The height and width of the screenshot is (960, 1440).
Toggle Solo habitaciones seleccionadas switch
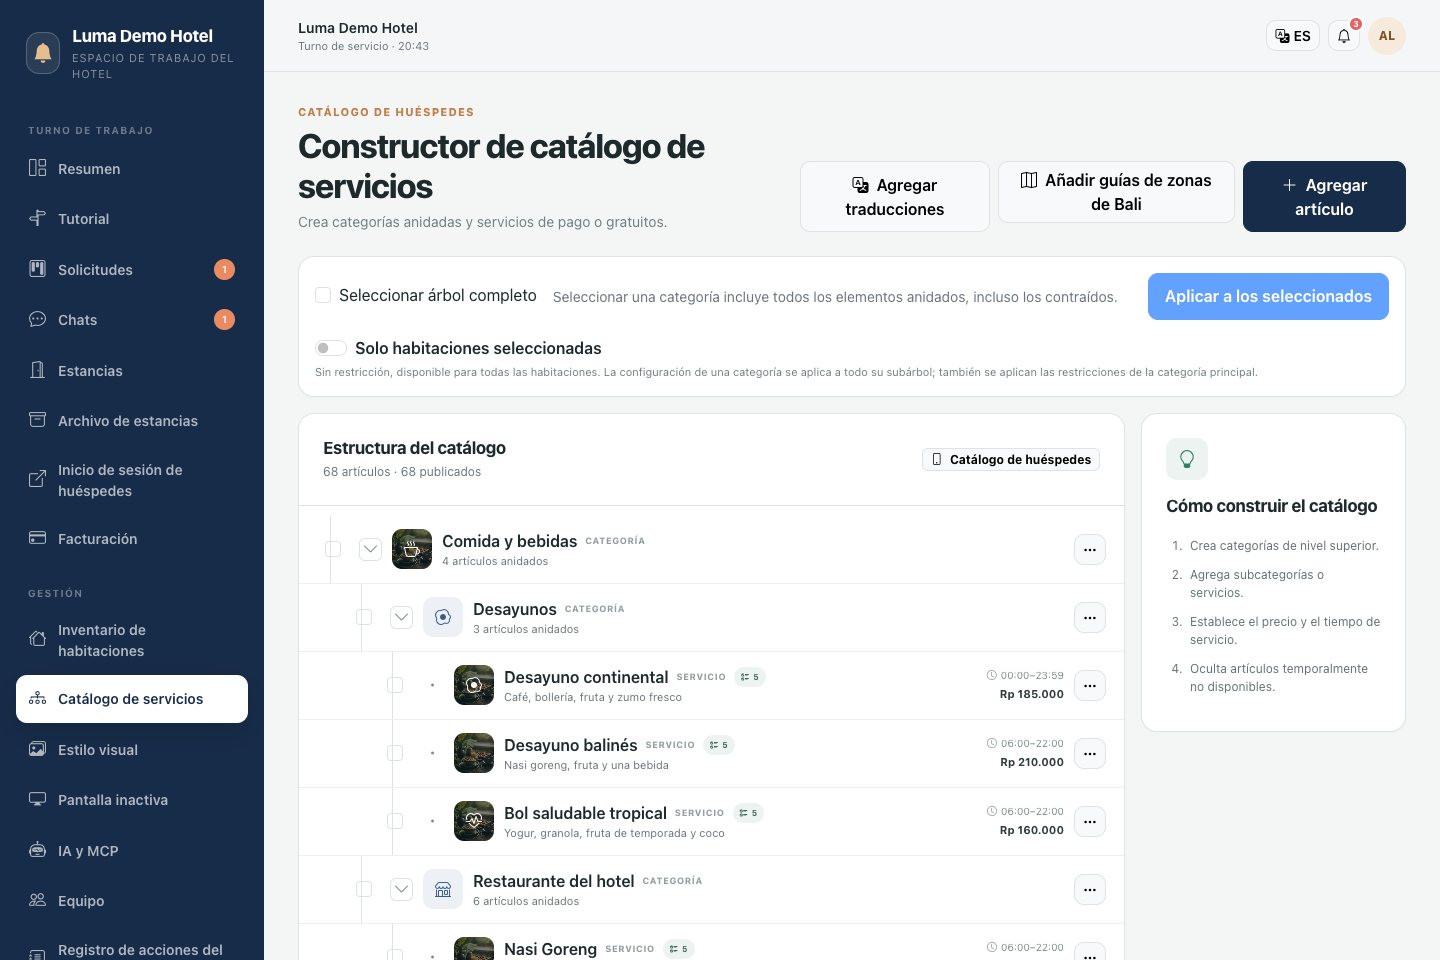click(330, 348)
